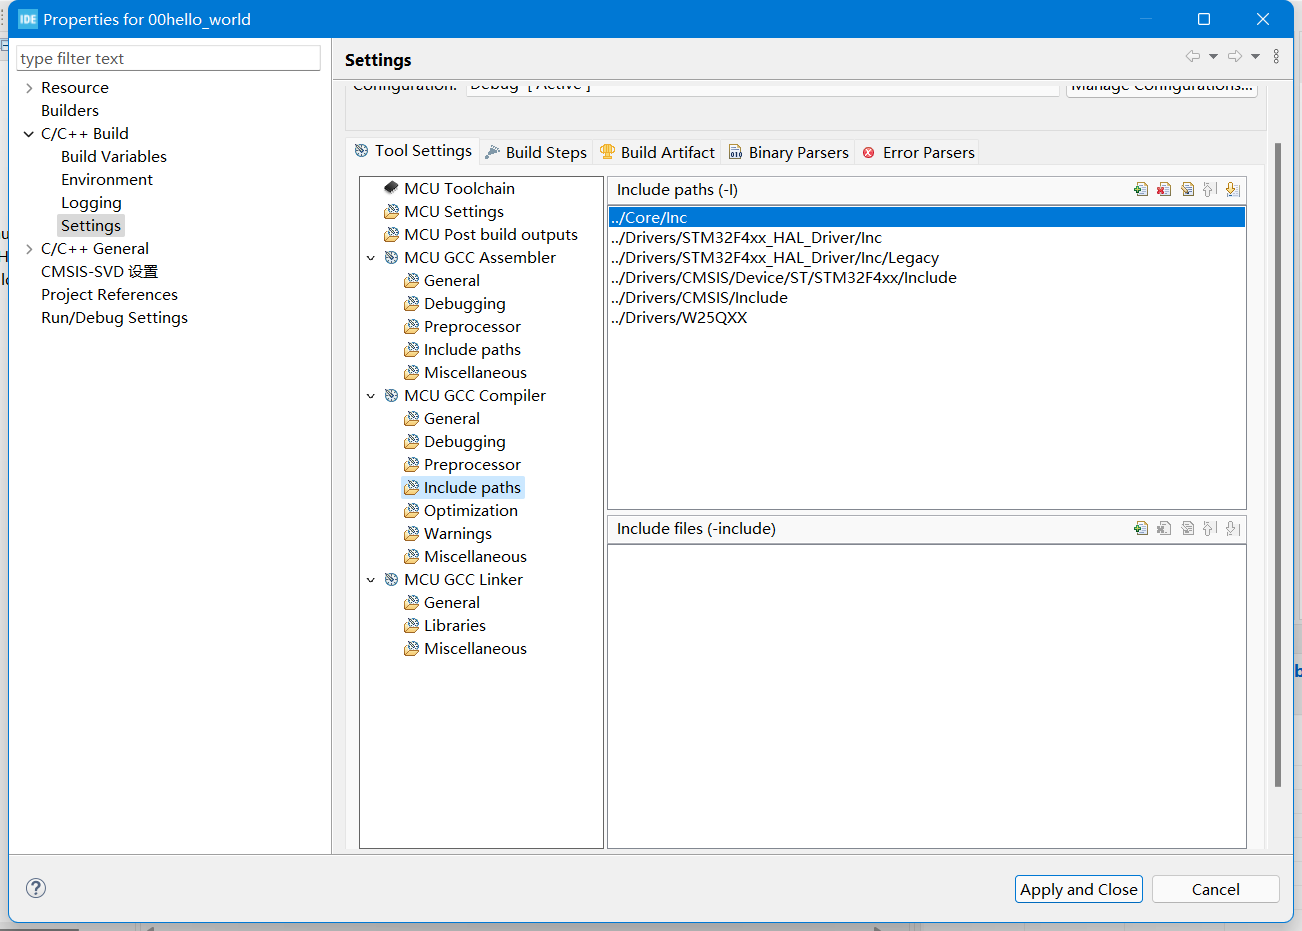This screenshot has height=931, width=1302.
Task: Select MCU Post build outputs
Action: coord(490,234)
